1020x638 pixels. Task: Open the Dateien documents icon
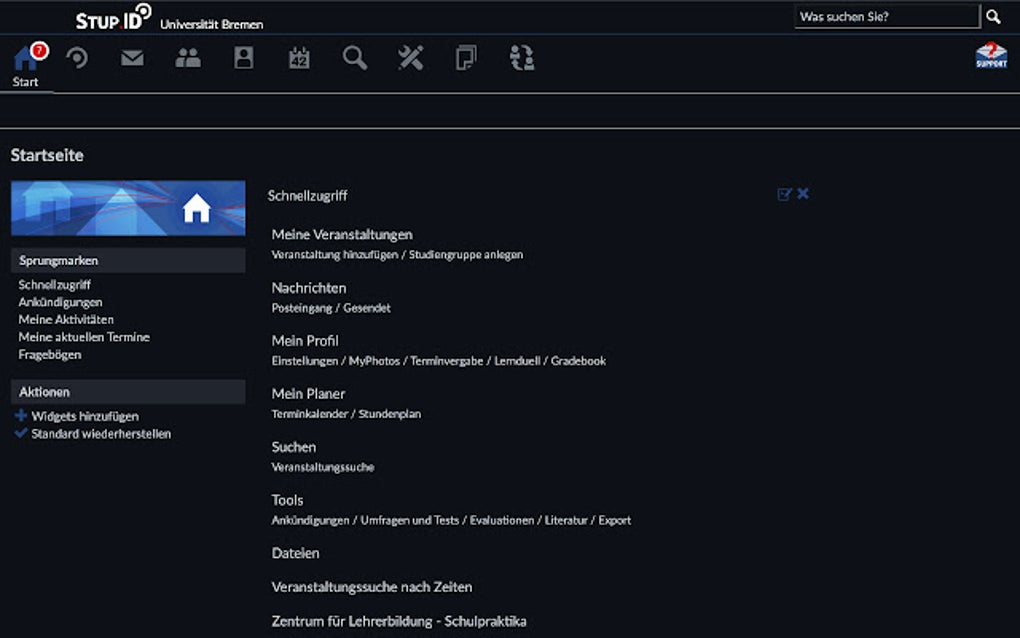coord(466,58)
